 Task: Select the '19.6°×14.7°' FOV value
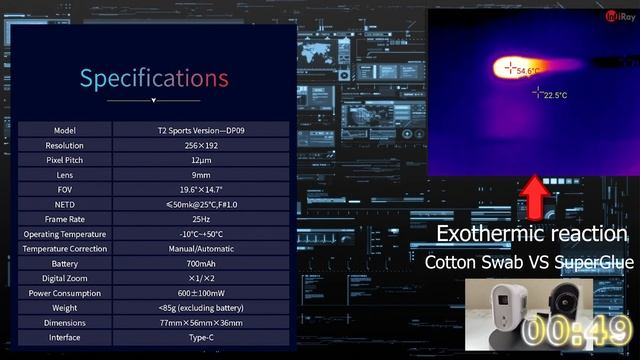click(x=201, y=190)
